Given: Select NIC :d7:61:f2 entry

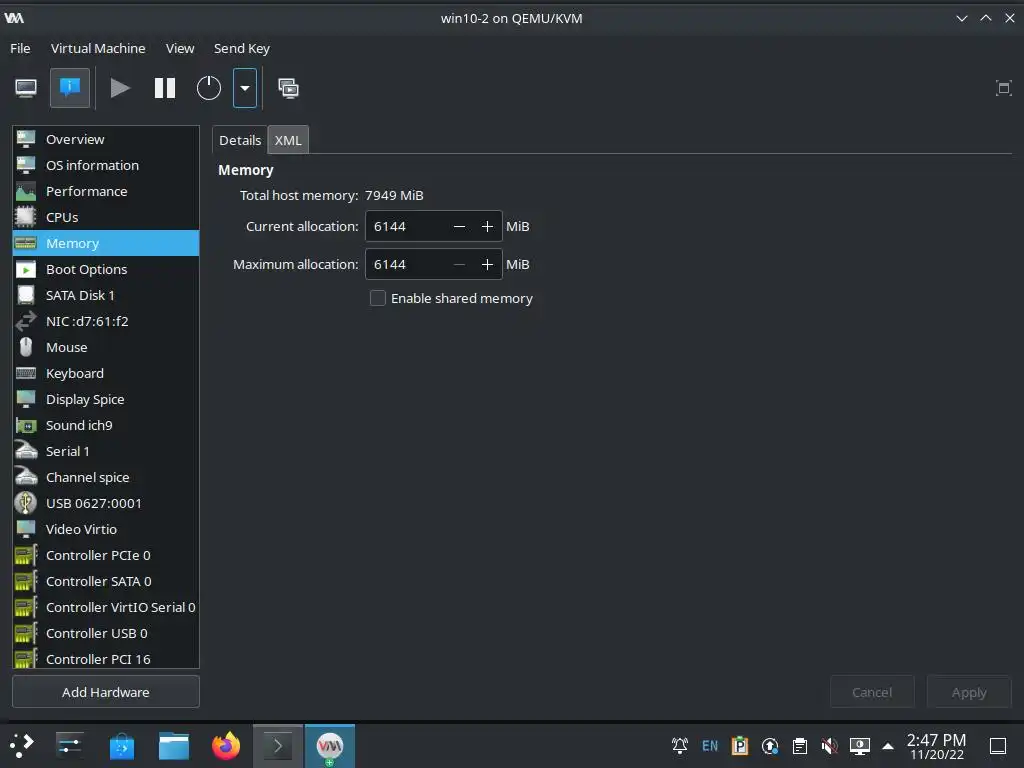Looking at the screenshot, I should point(106,321).
